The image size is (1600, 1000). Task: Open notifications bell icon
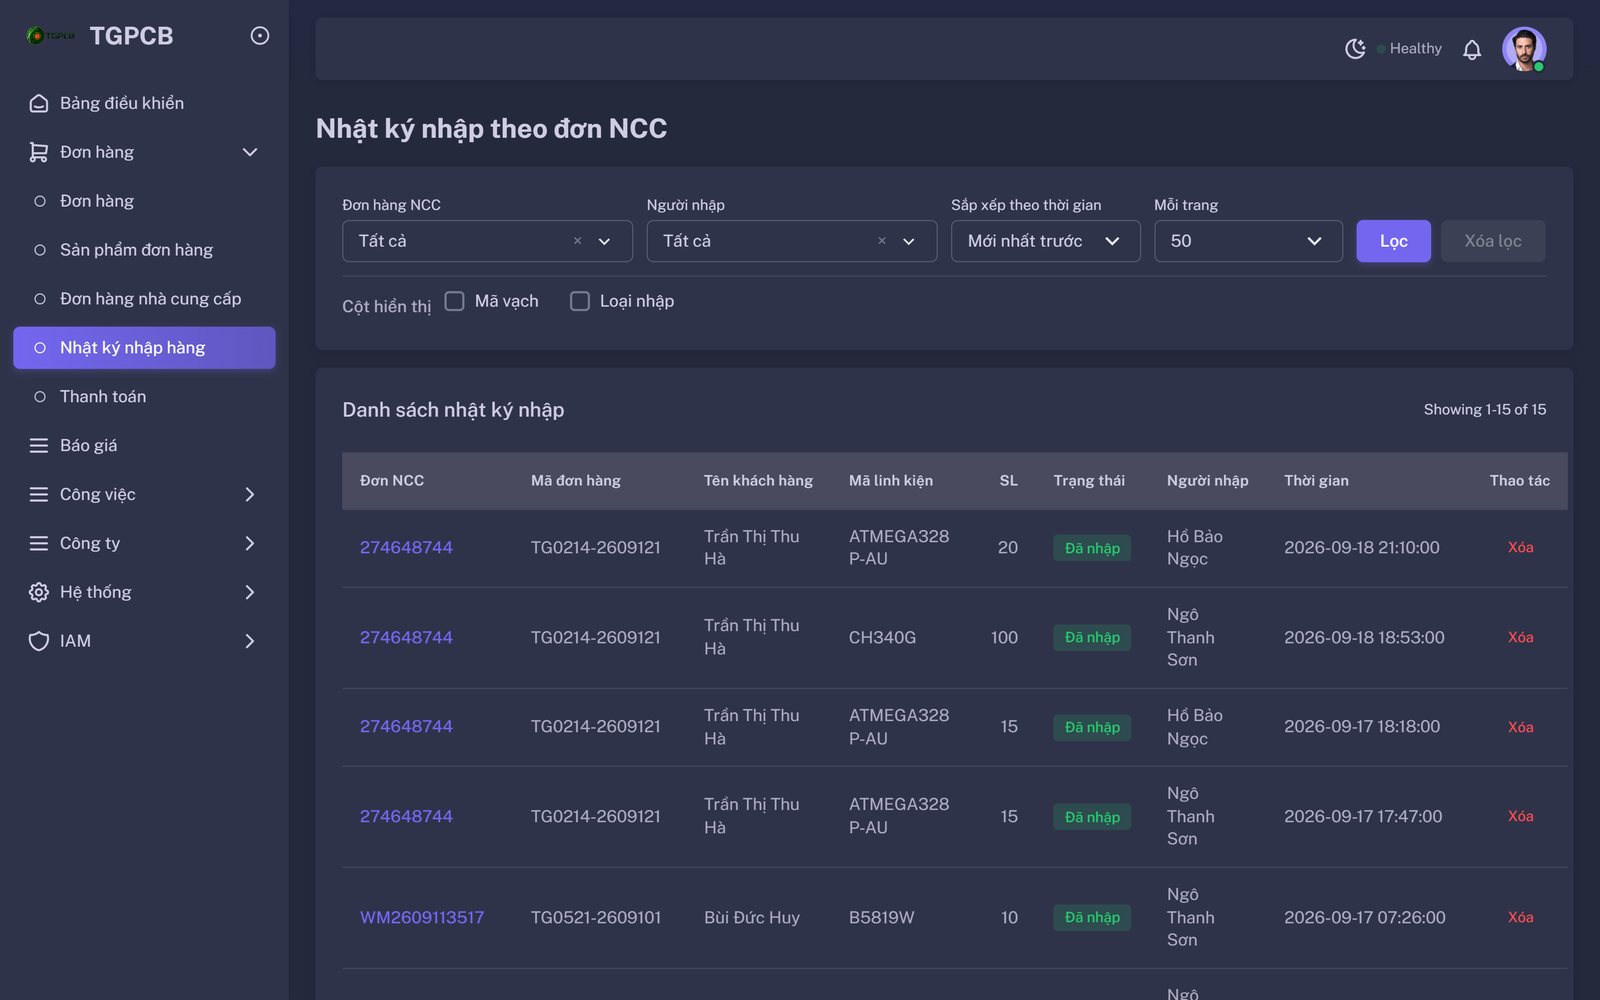coord(1472,49)
